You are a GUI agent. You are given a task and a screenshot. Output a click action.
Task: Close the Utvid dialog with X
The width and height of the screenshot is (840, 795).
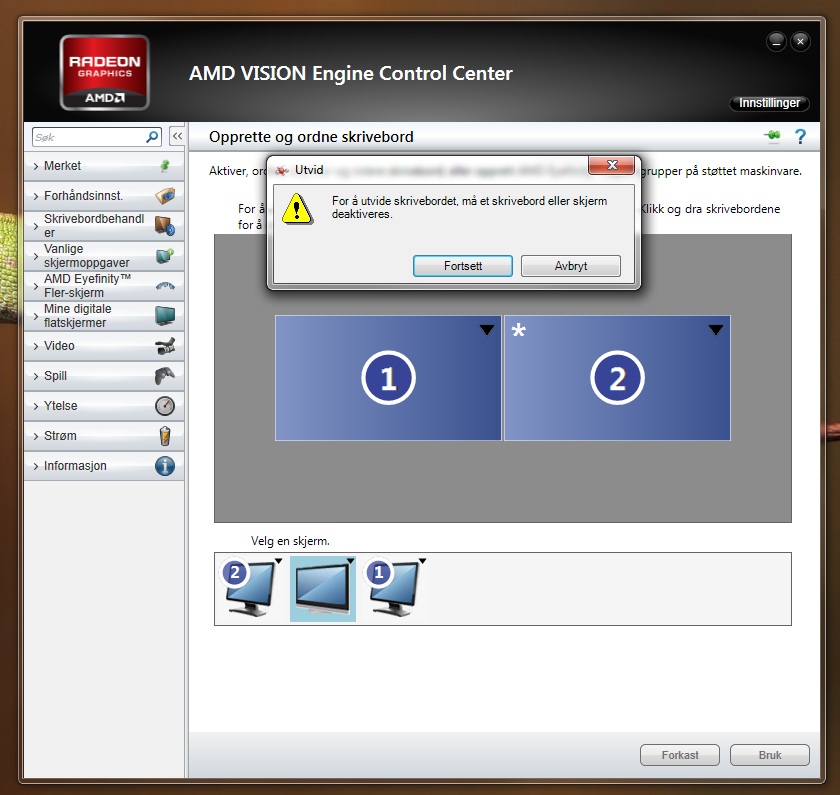tap(612, 165)
